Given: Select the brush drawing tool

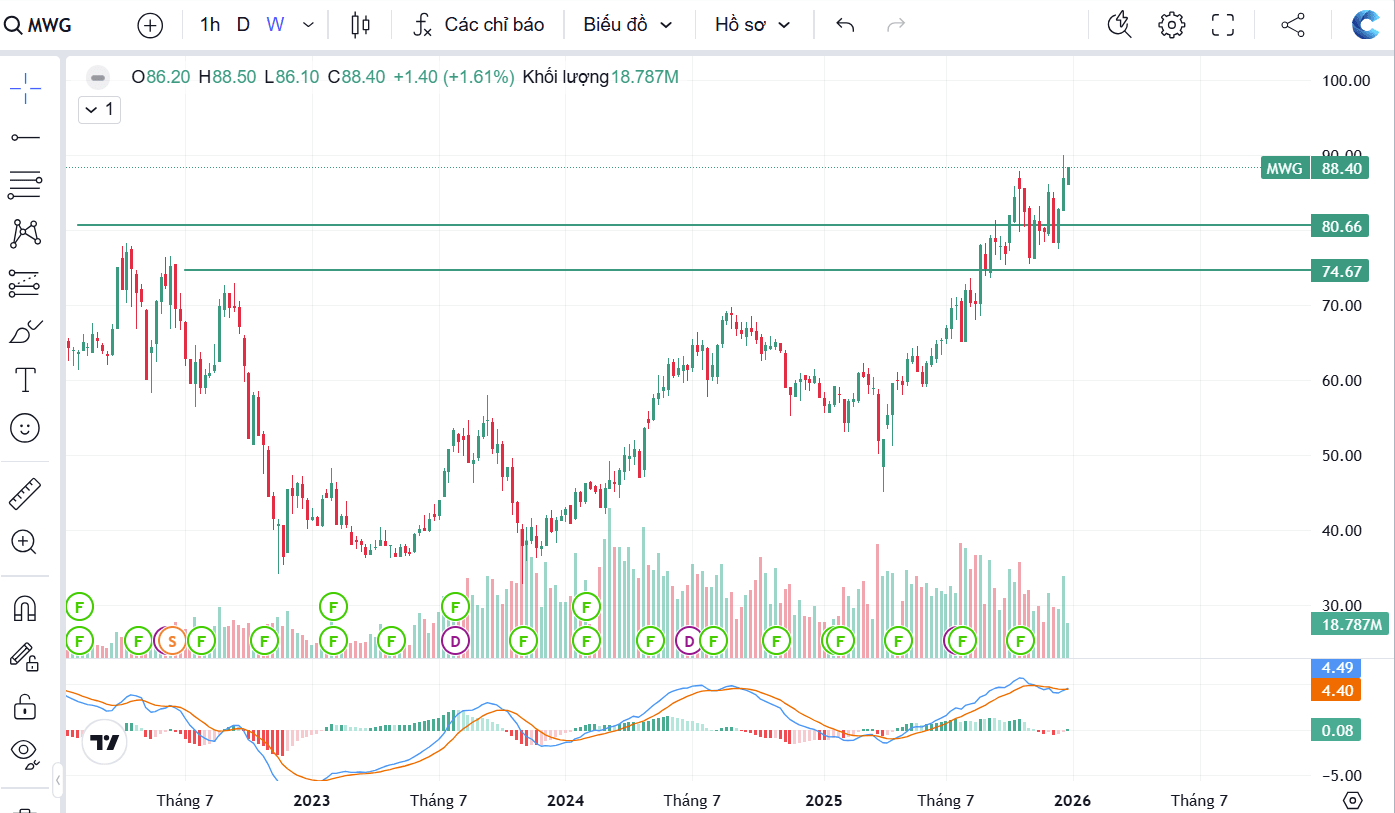Looking at the screenshot, I should pos(25,331).
